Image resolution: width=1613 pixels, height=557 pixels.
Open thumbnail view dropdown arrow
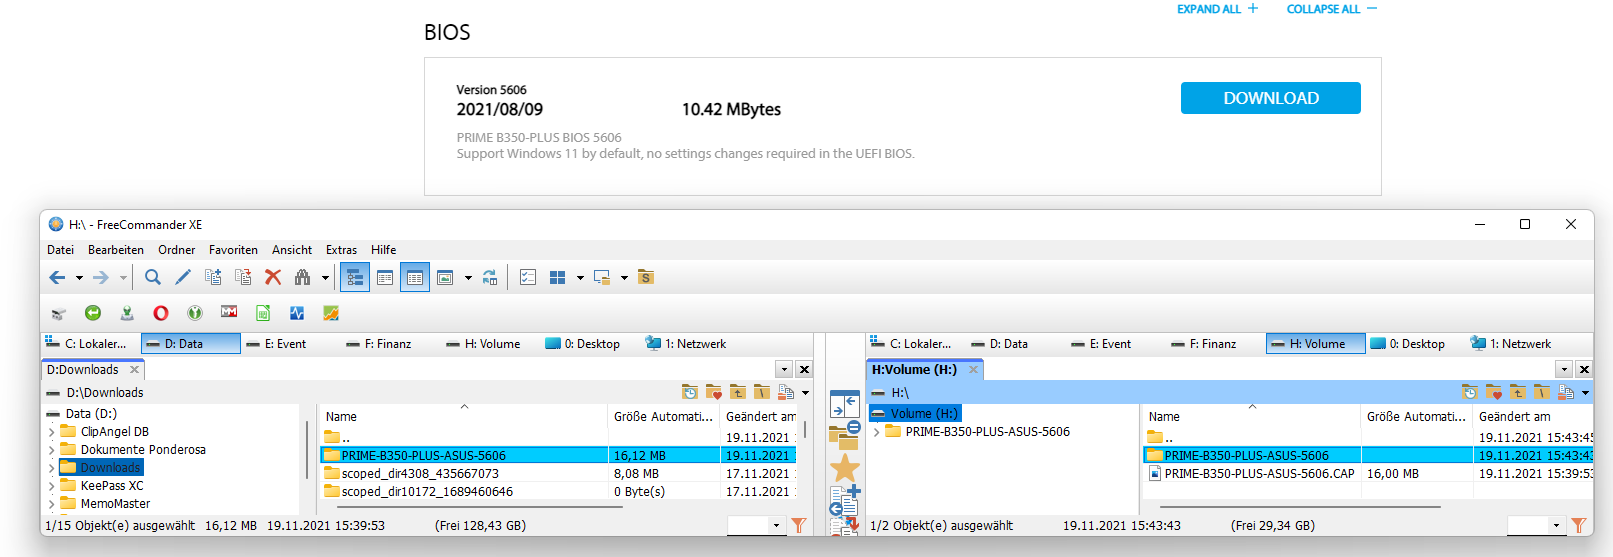pos(468,278)
